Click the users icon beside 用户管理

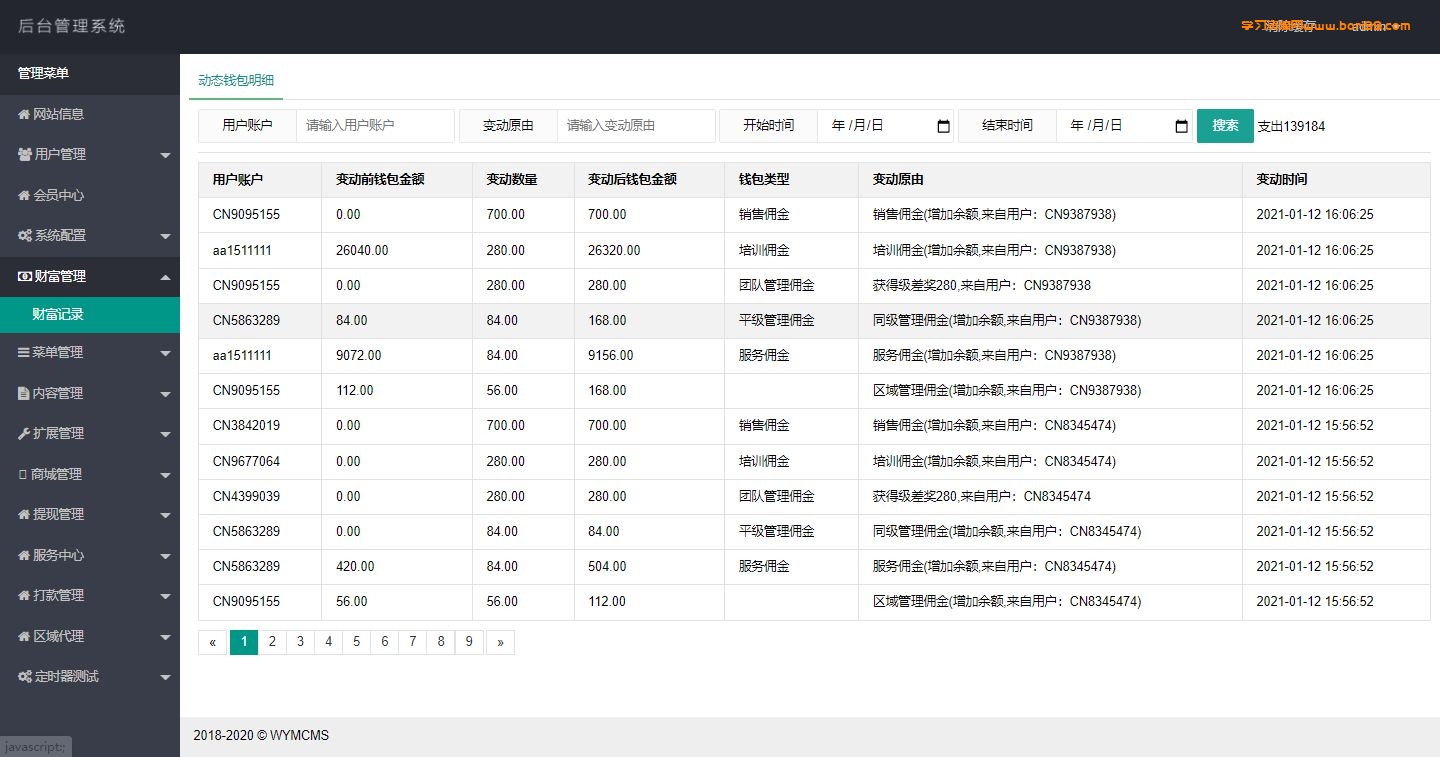pyautogui.click(x=25, y=154)
